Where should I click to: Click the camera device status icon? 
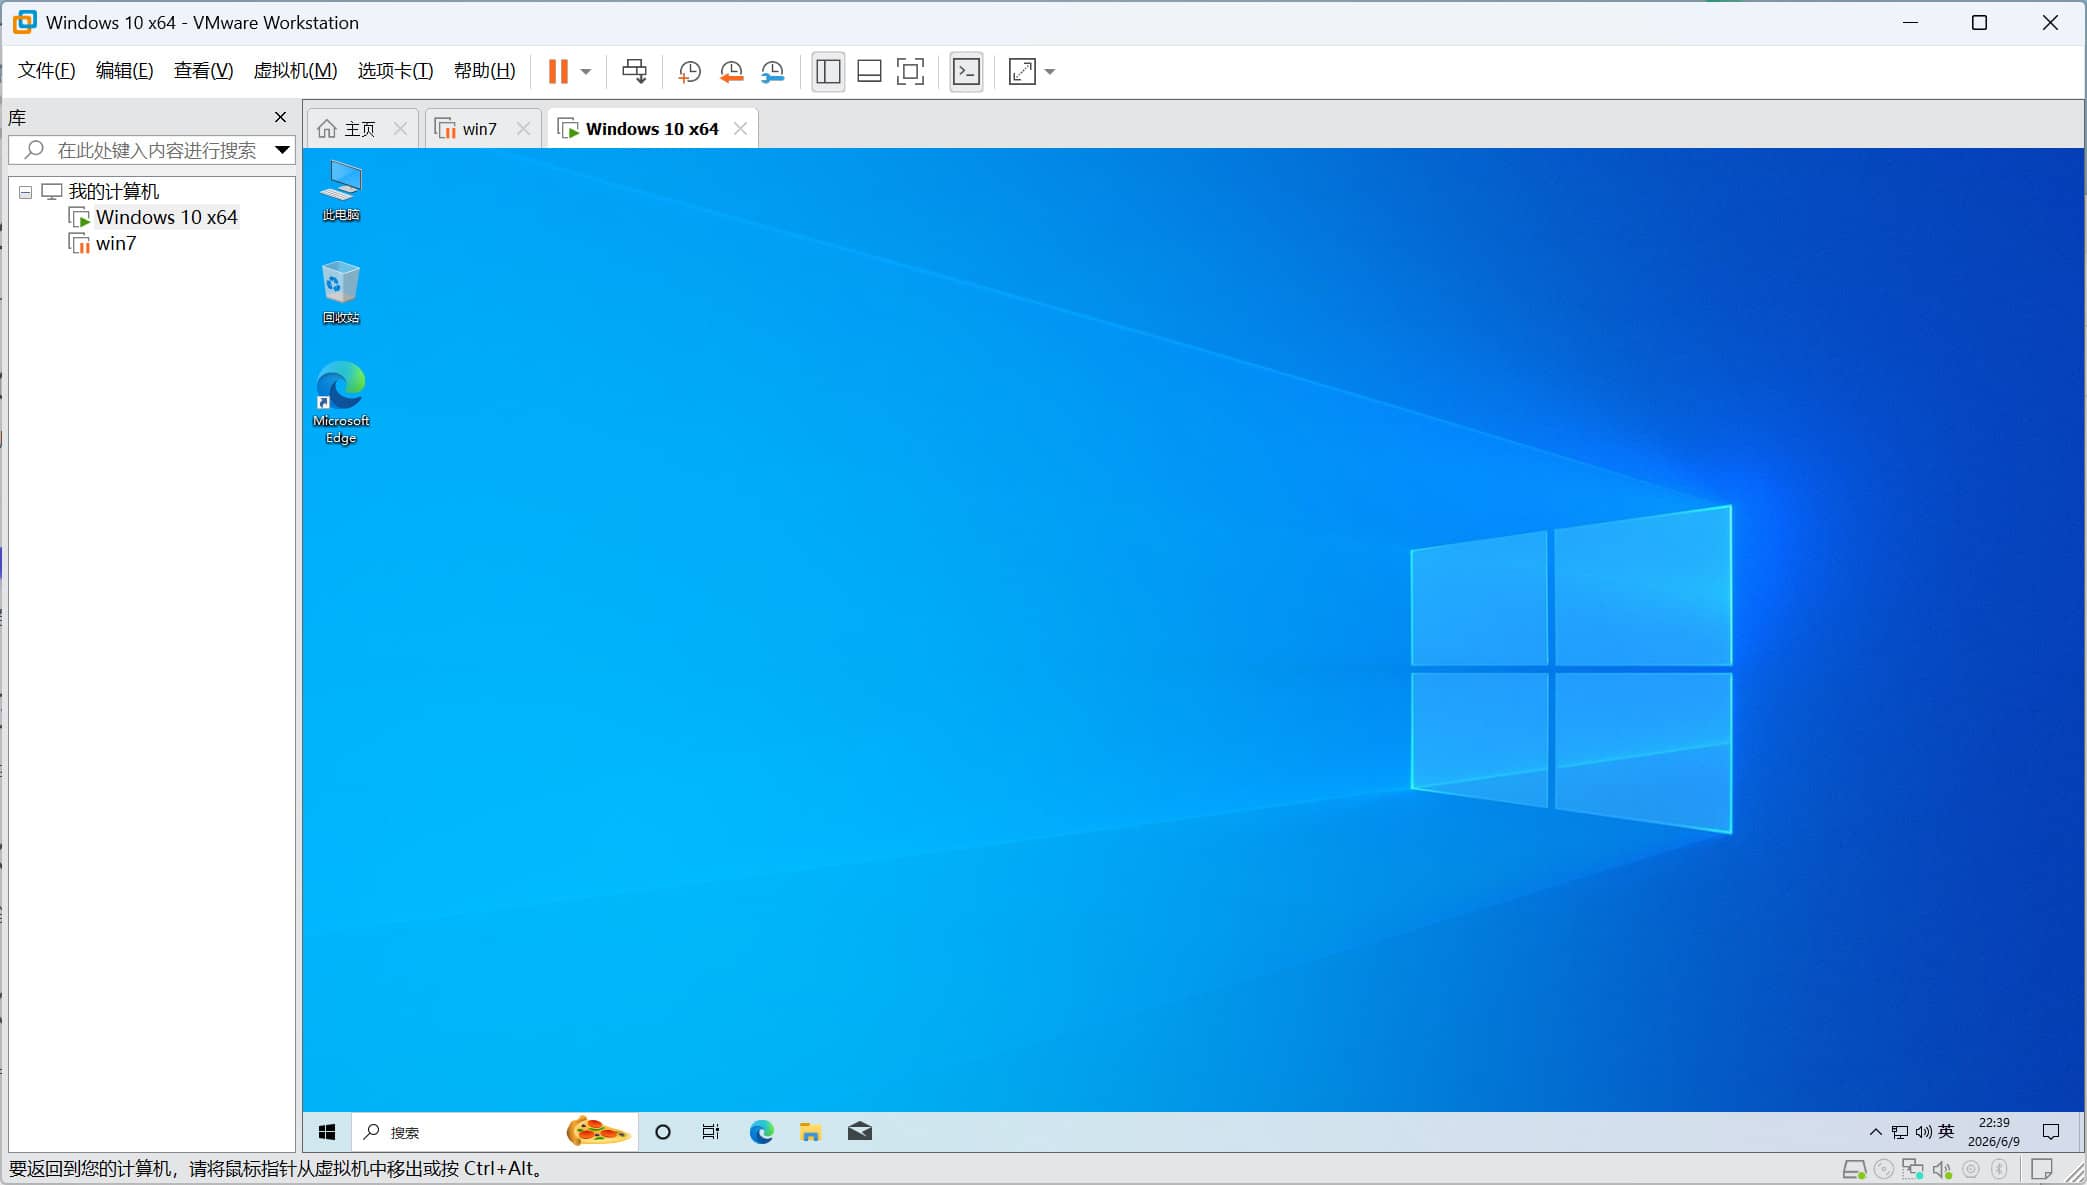(1971, 1169)
